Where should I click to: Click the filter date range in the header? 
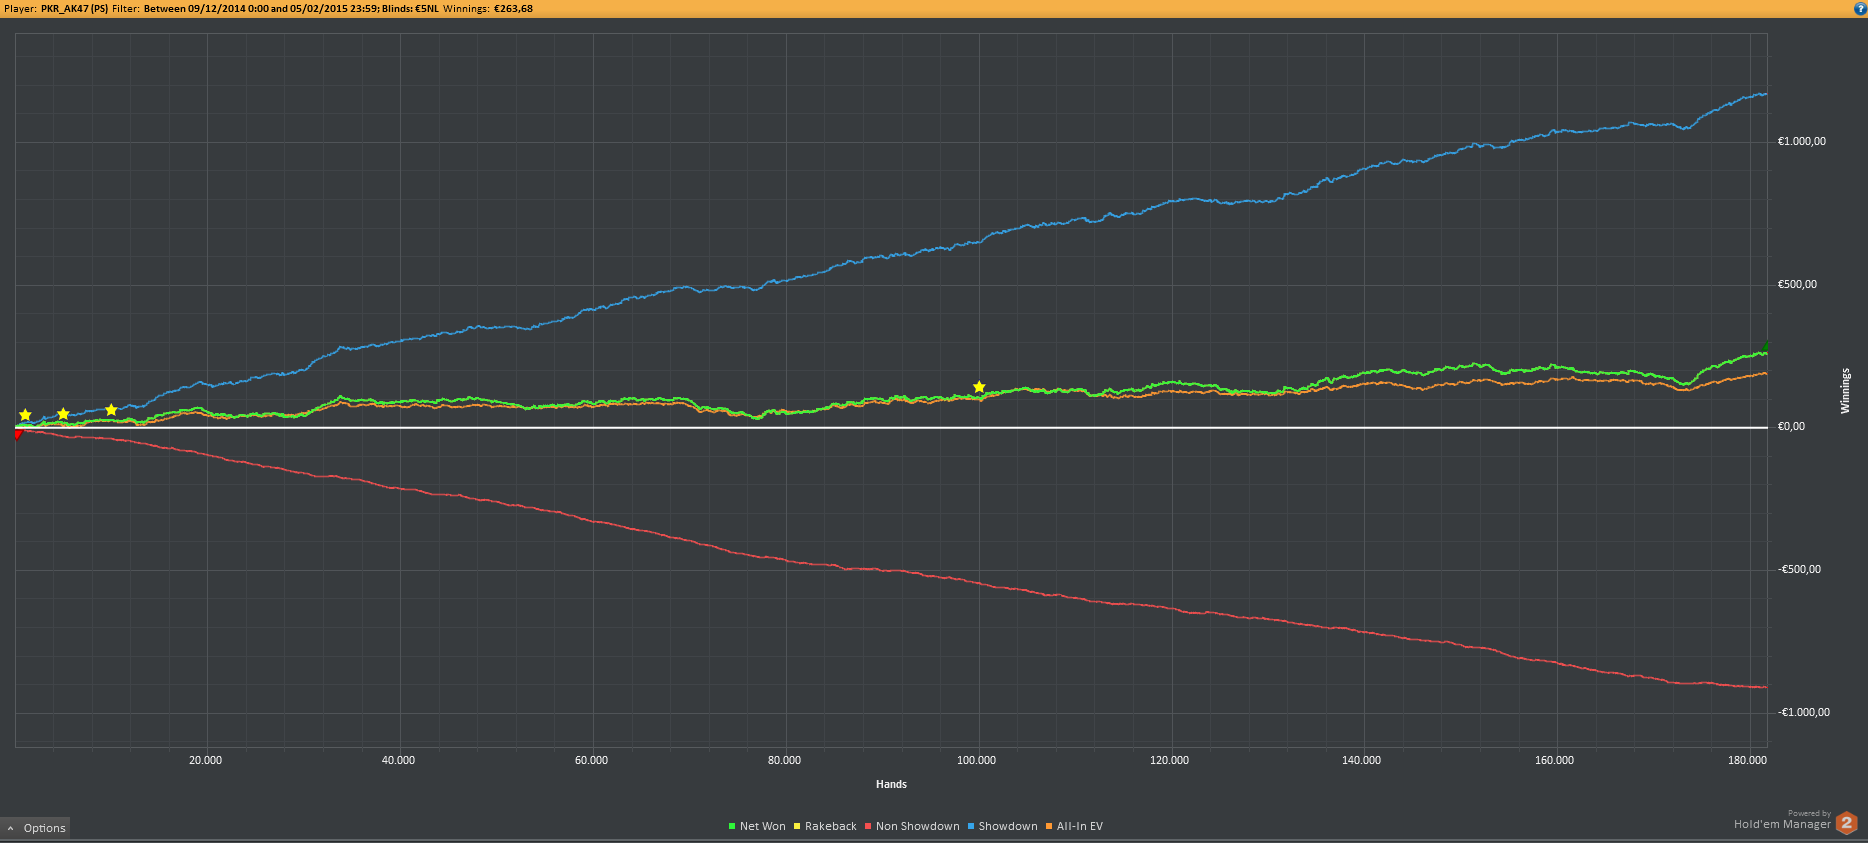coord(261,9)
